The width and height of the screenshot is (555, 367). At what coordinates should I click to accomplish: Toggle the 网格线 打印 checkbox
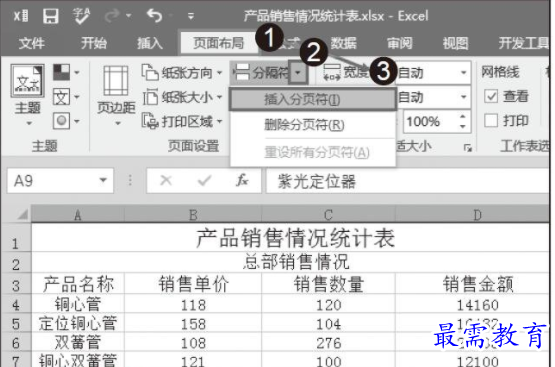pyautogui.click(x=491, y=120)
